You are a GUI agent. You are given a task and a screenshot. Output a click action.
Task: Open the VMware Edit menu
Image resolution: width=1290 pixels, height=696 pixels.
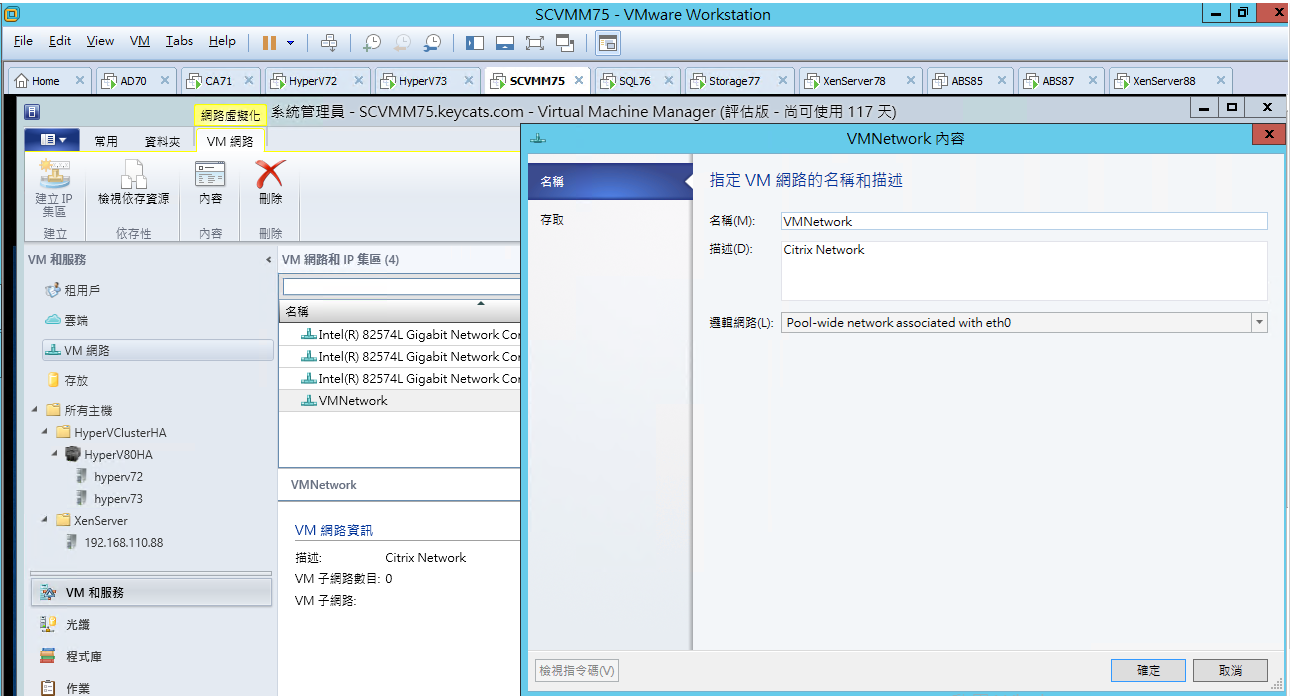(60, 41)
